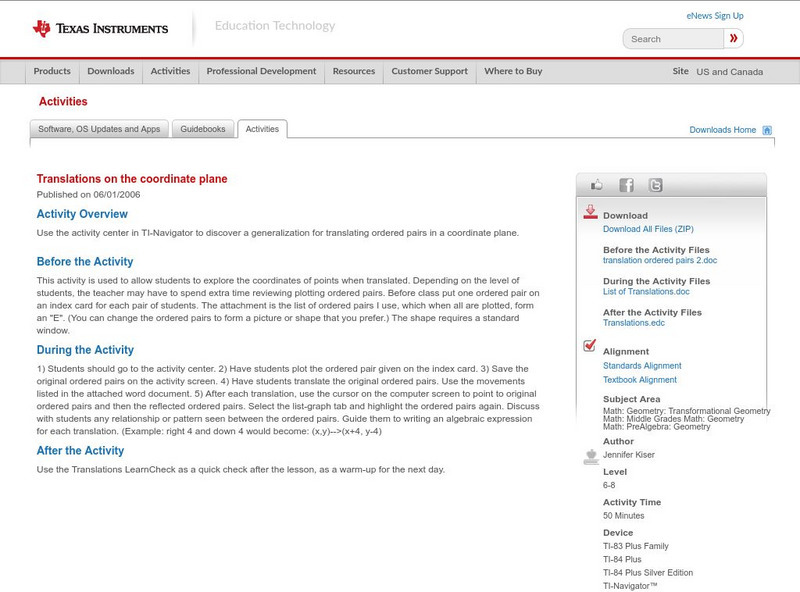Click Download All Files (ZIP)
The width and height of the screenshot is (800, 592).
pos(648,229)
